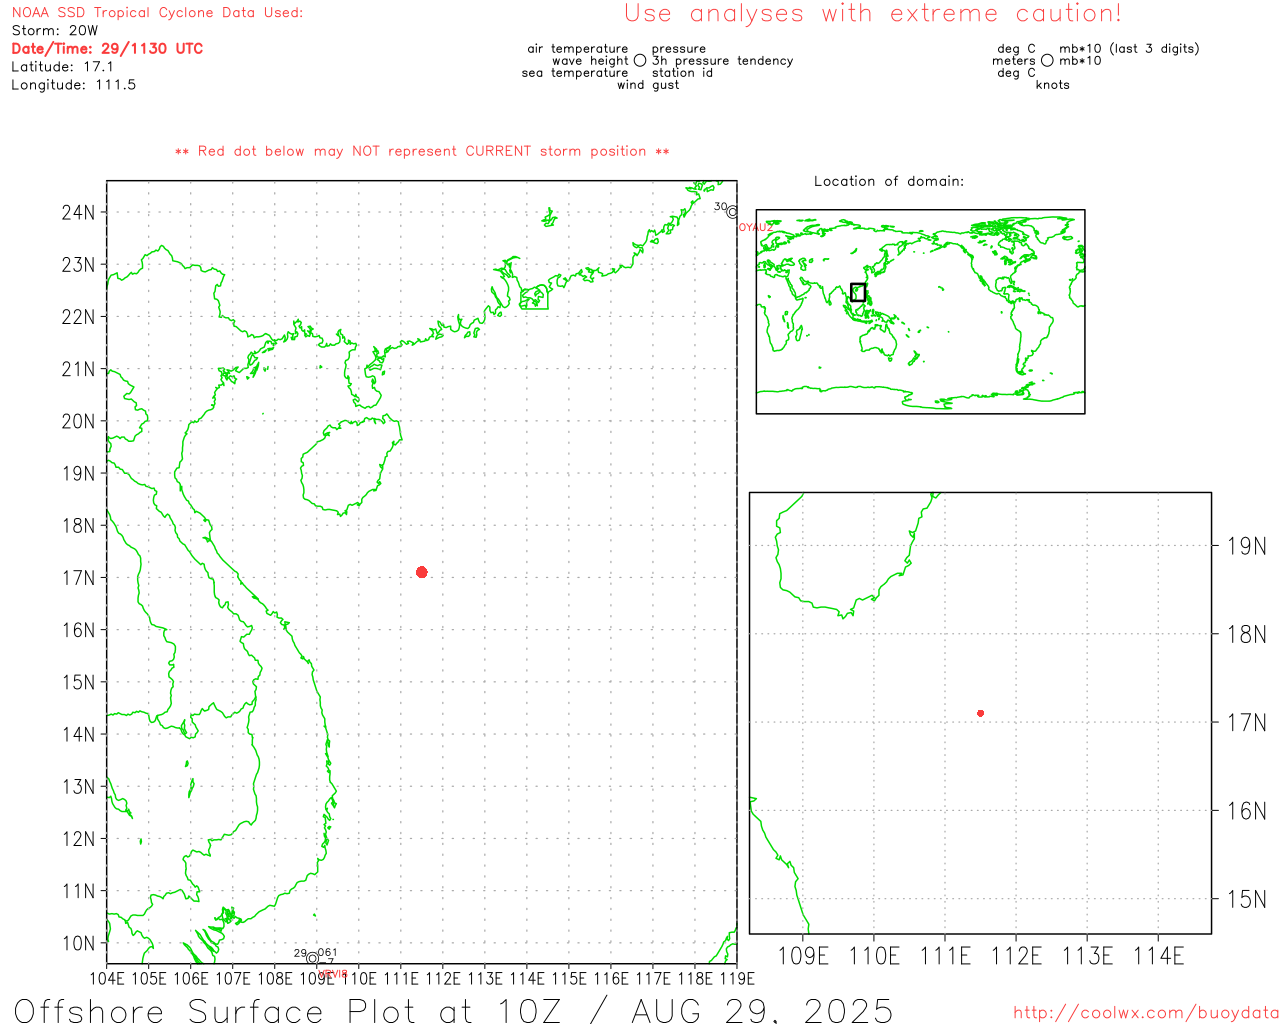1280x1024 pixels.
Task: Click the inset map's 112E label
Action: [x=1016, y=956]
